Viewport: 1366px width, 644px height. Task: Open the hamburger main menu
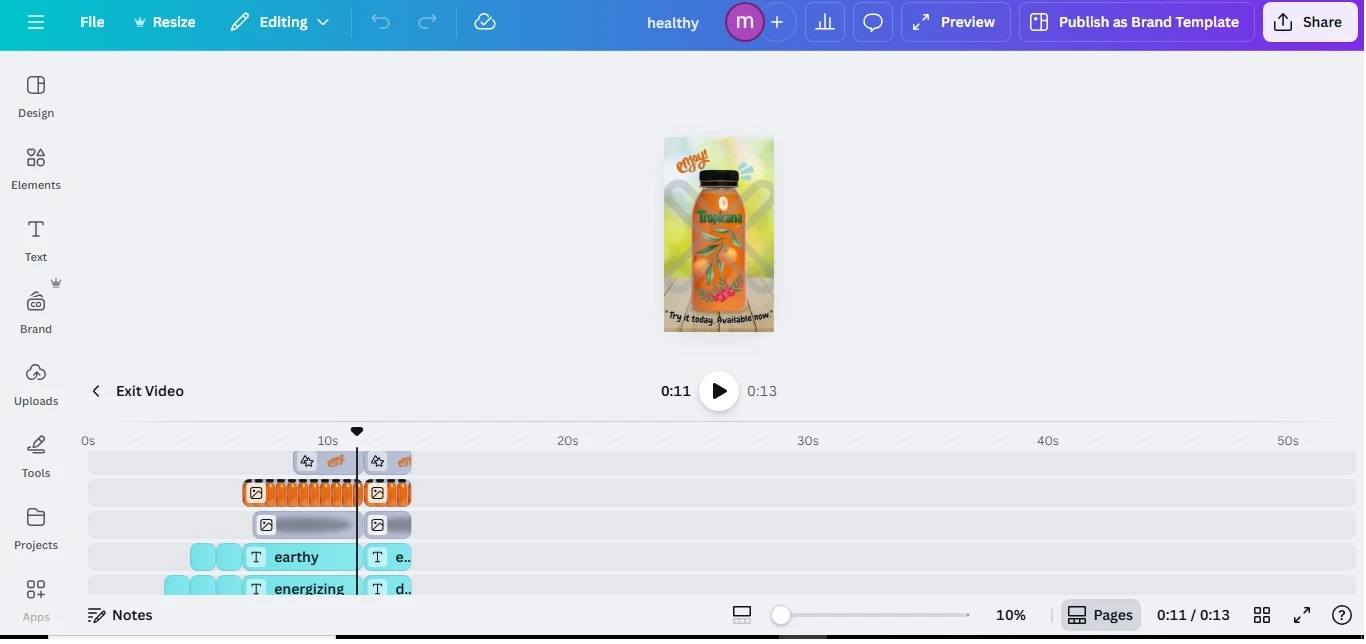[x=36, y=22]
